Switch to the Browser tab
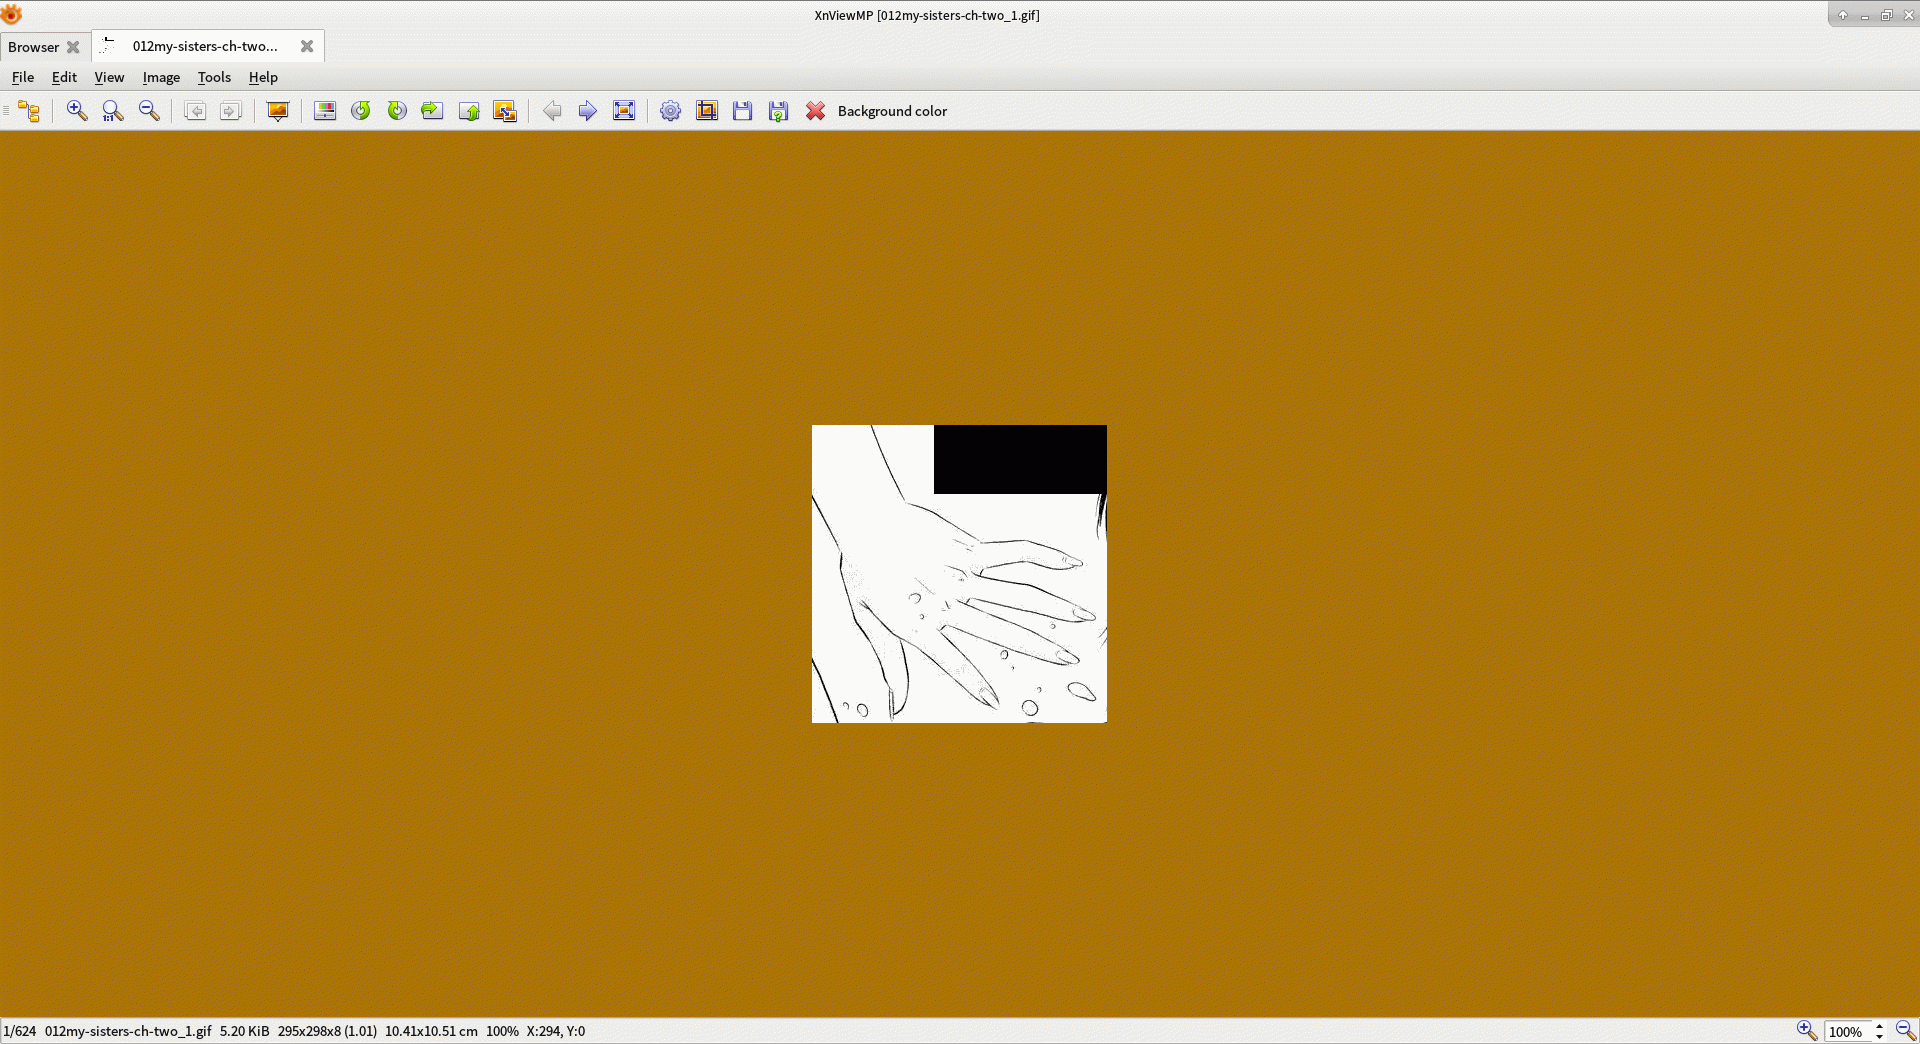Viewport: 1920px width, 1044px height. pos(34,47)
